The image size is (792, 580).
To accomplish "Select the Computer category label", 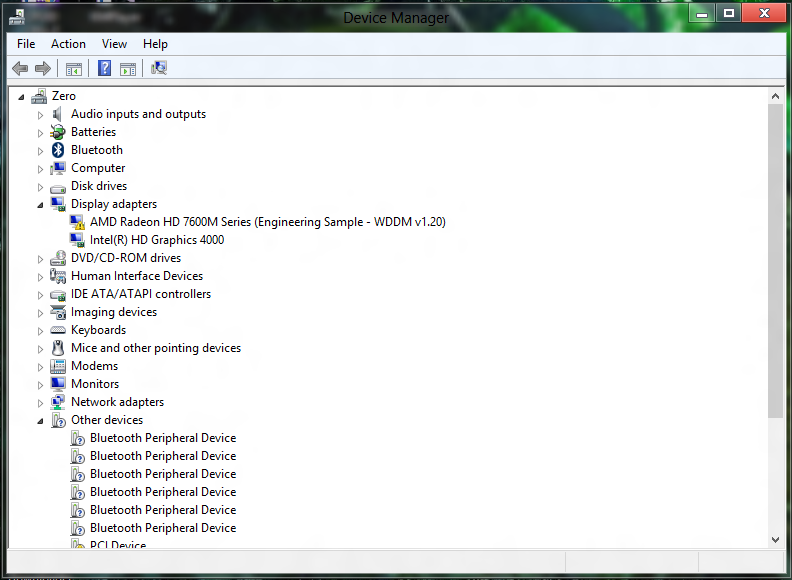I will (98, 168).
